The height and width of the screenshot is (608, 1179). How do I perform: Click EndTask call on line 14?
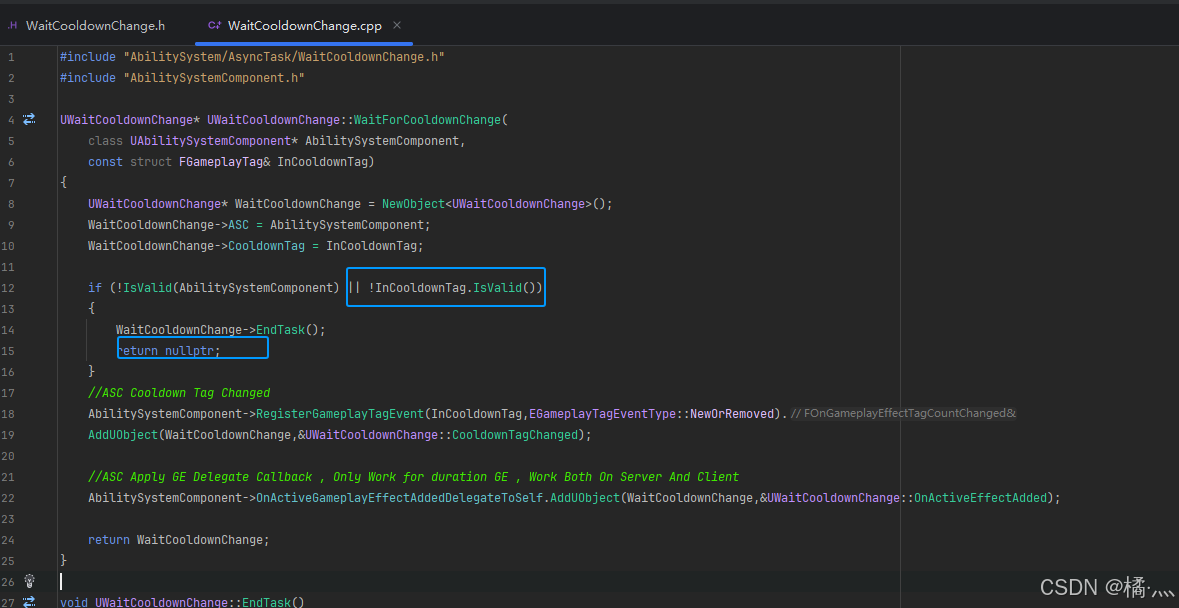point(280,329)
